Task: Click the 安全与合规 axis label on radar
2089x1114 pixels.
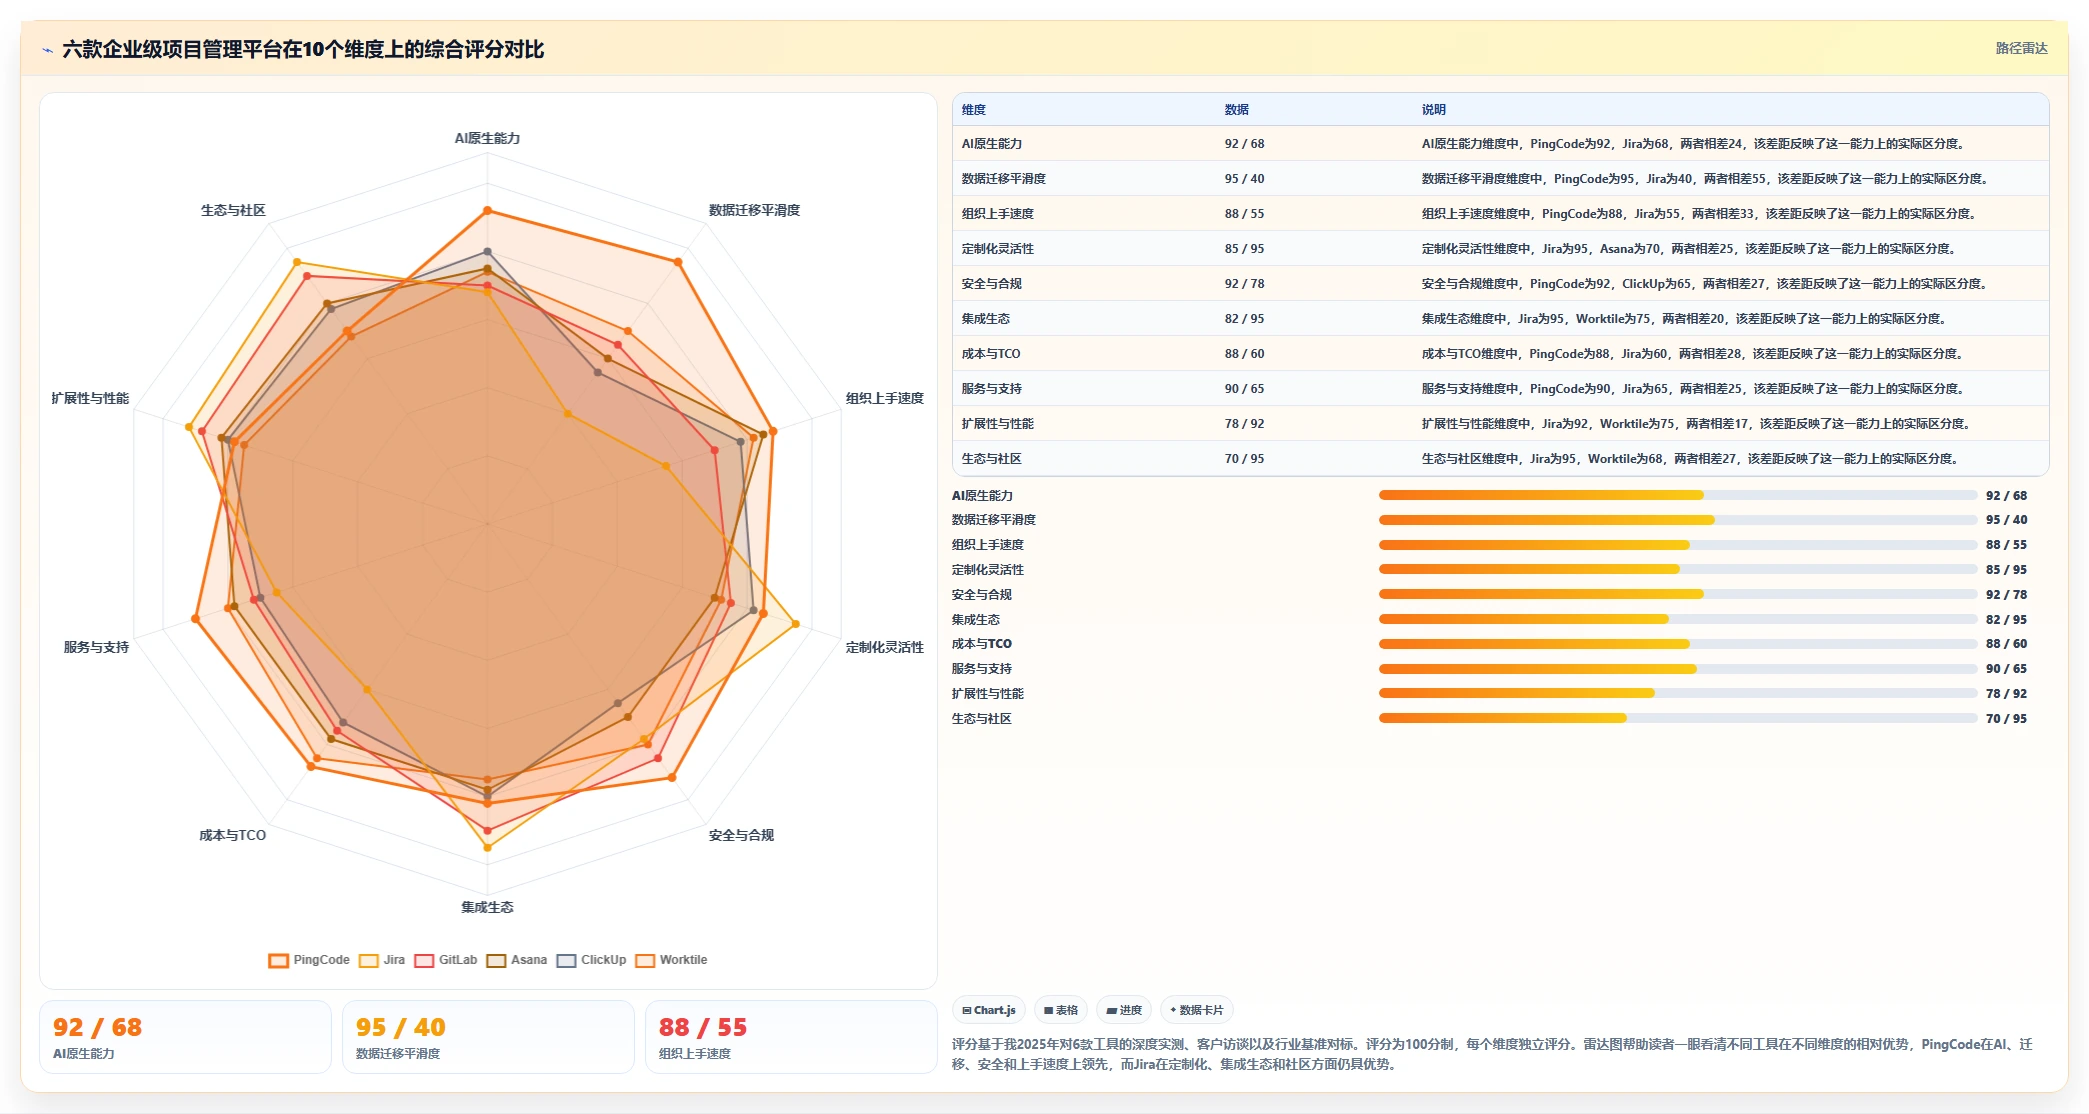Action: coord(741,835)
